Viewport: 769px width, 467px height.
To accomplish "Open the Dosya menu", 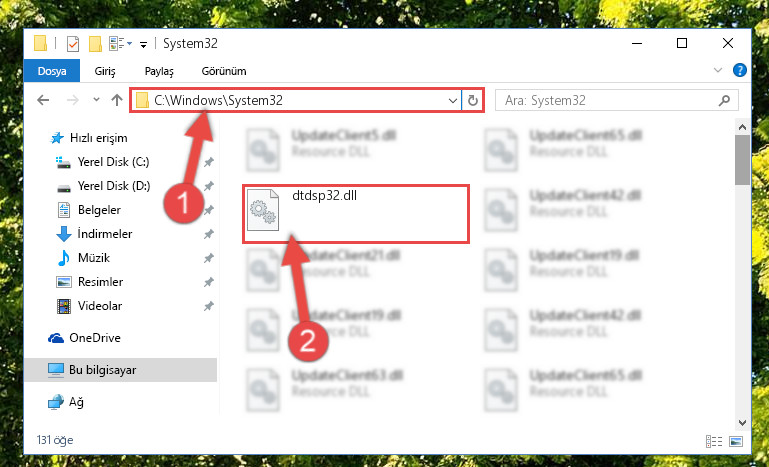I will 52,71.
